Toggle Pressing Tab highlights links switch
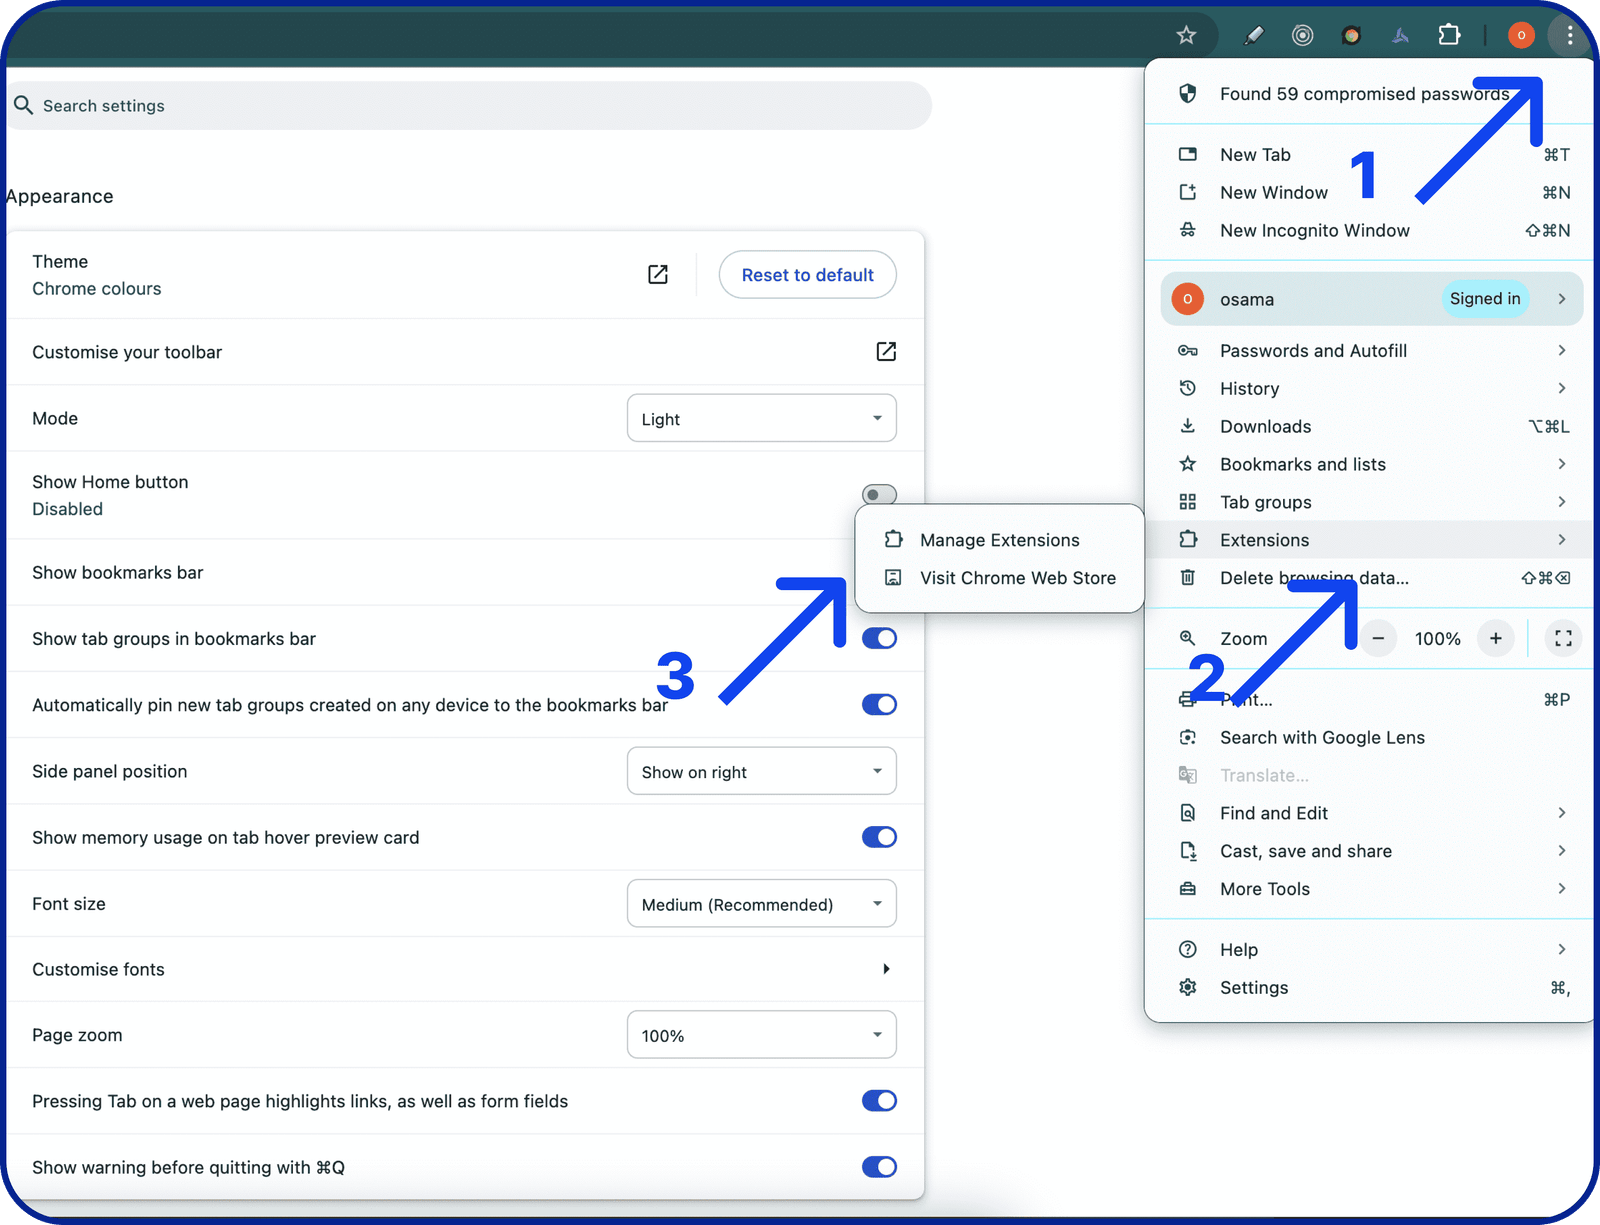 pos(879,1101)
